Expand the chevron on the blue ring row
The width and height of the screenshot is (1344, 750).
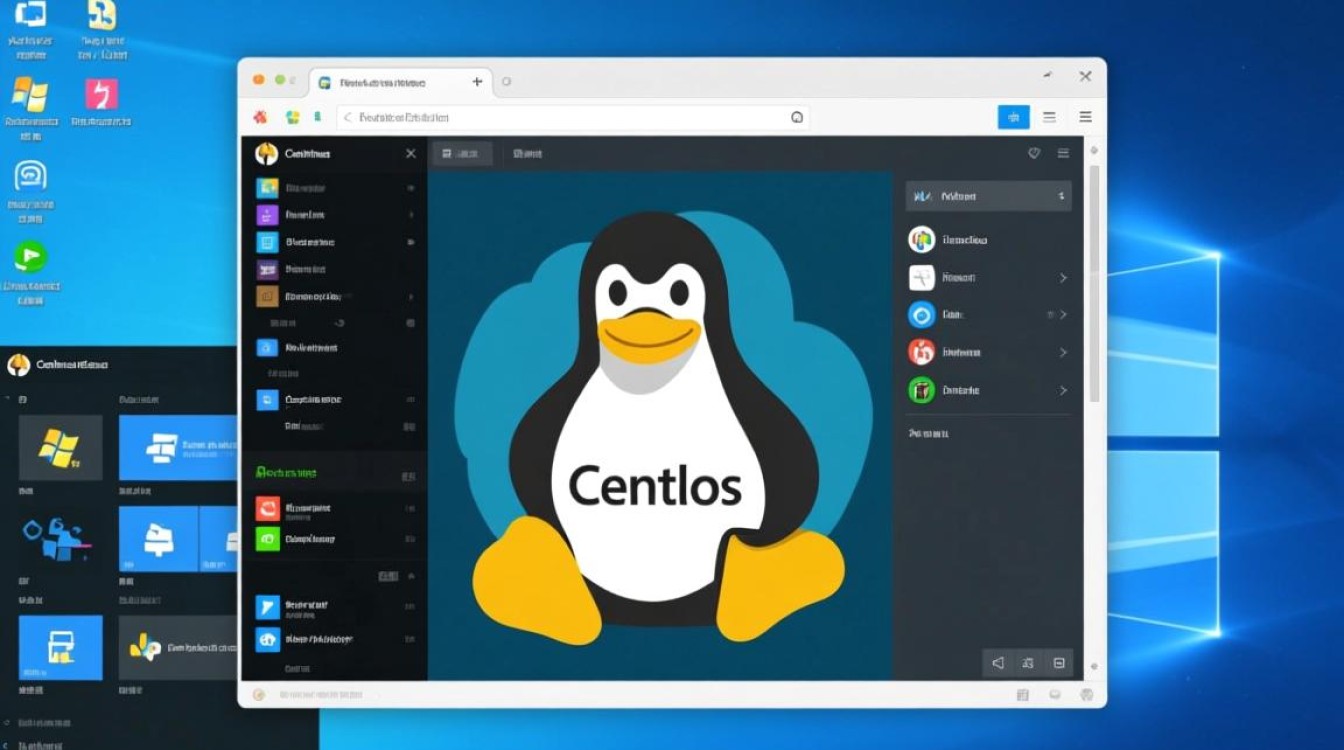1063,315
